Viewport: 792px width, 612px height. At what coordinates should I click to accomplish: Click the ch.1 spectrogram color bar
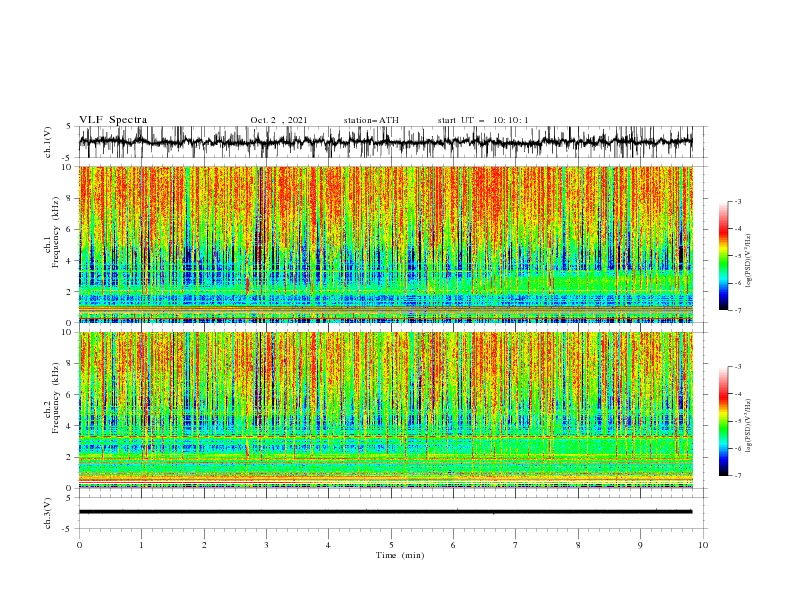(x=723, y=255)
